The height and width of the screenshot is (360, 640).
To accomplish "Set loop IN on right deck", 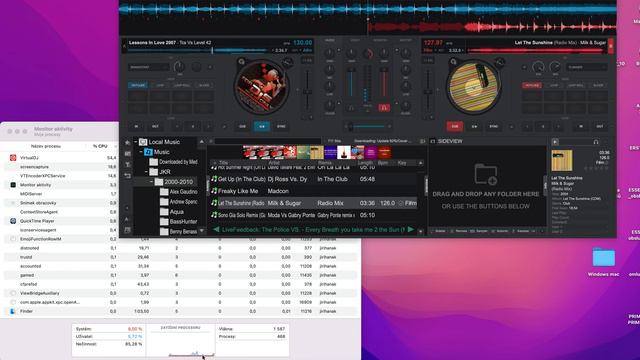I will [581, 127].
